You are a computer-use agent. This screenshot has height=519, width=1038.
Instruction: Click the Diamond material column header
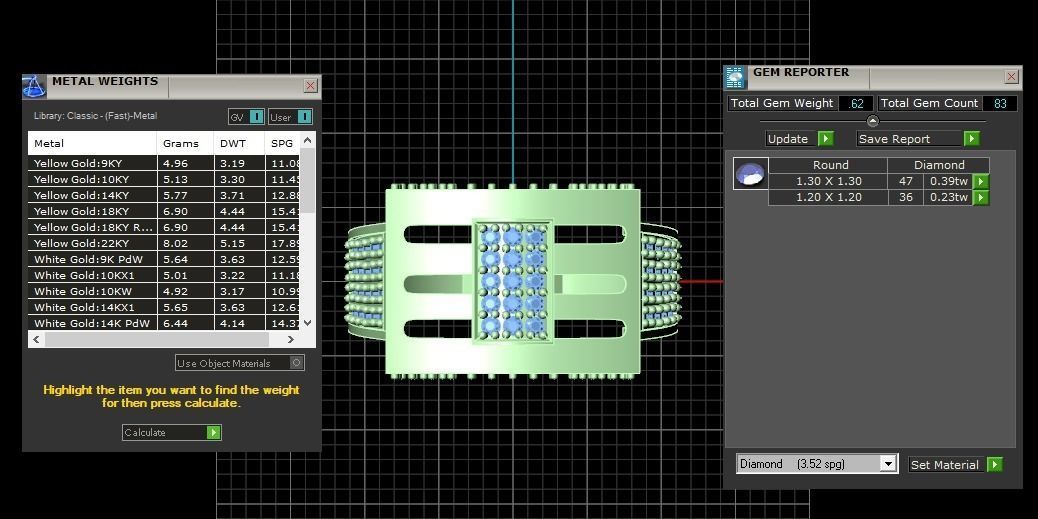(x=939, y=165)
